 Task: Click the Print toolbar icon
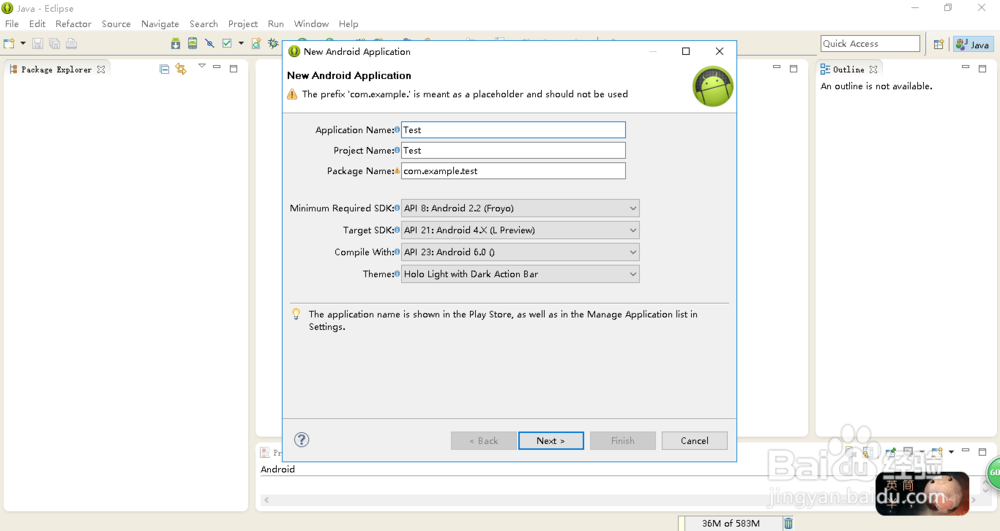coord(71,43)
